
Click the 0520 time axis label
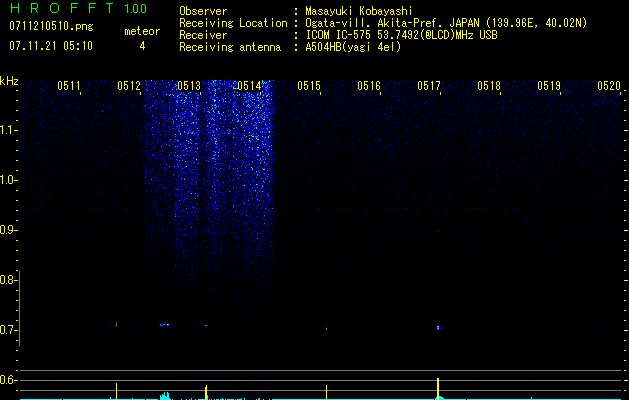tap(609, 86)
